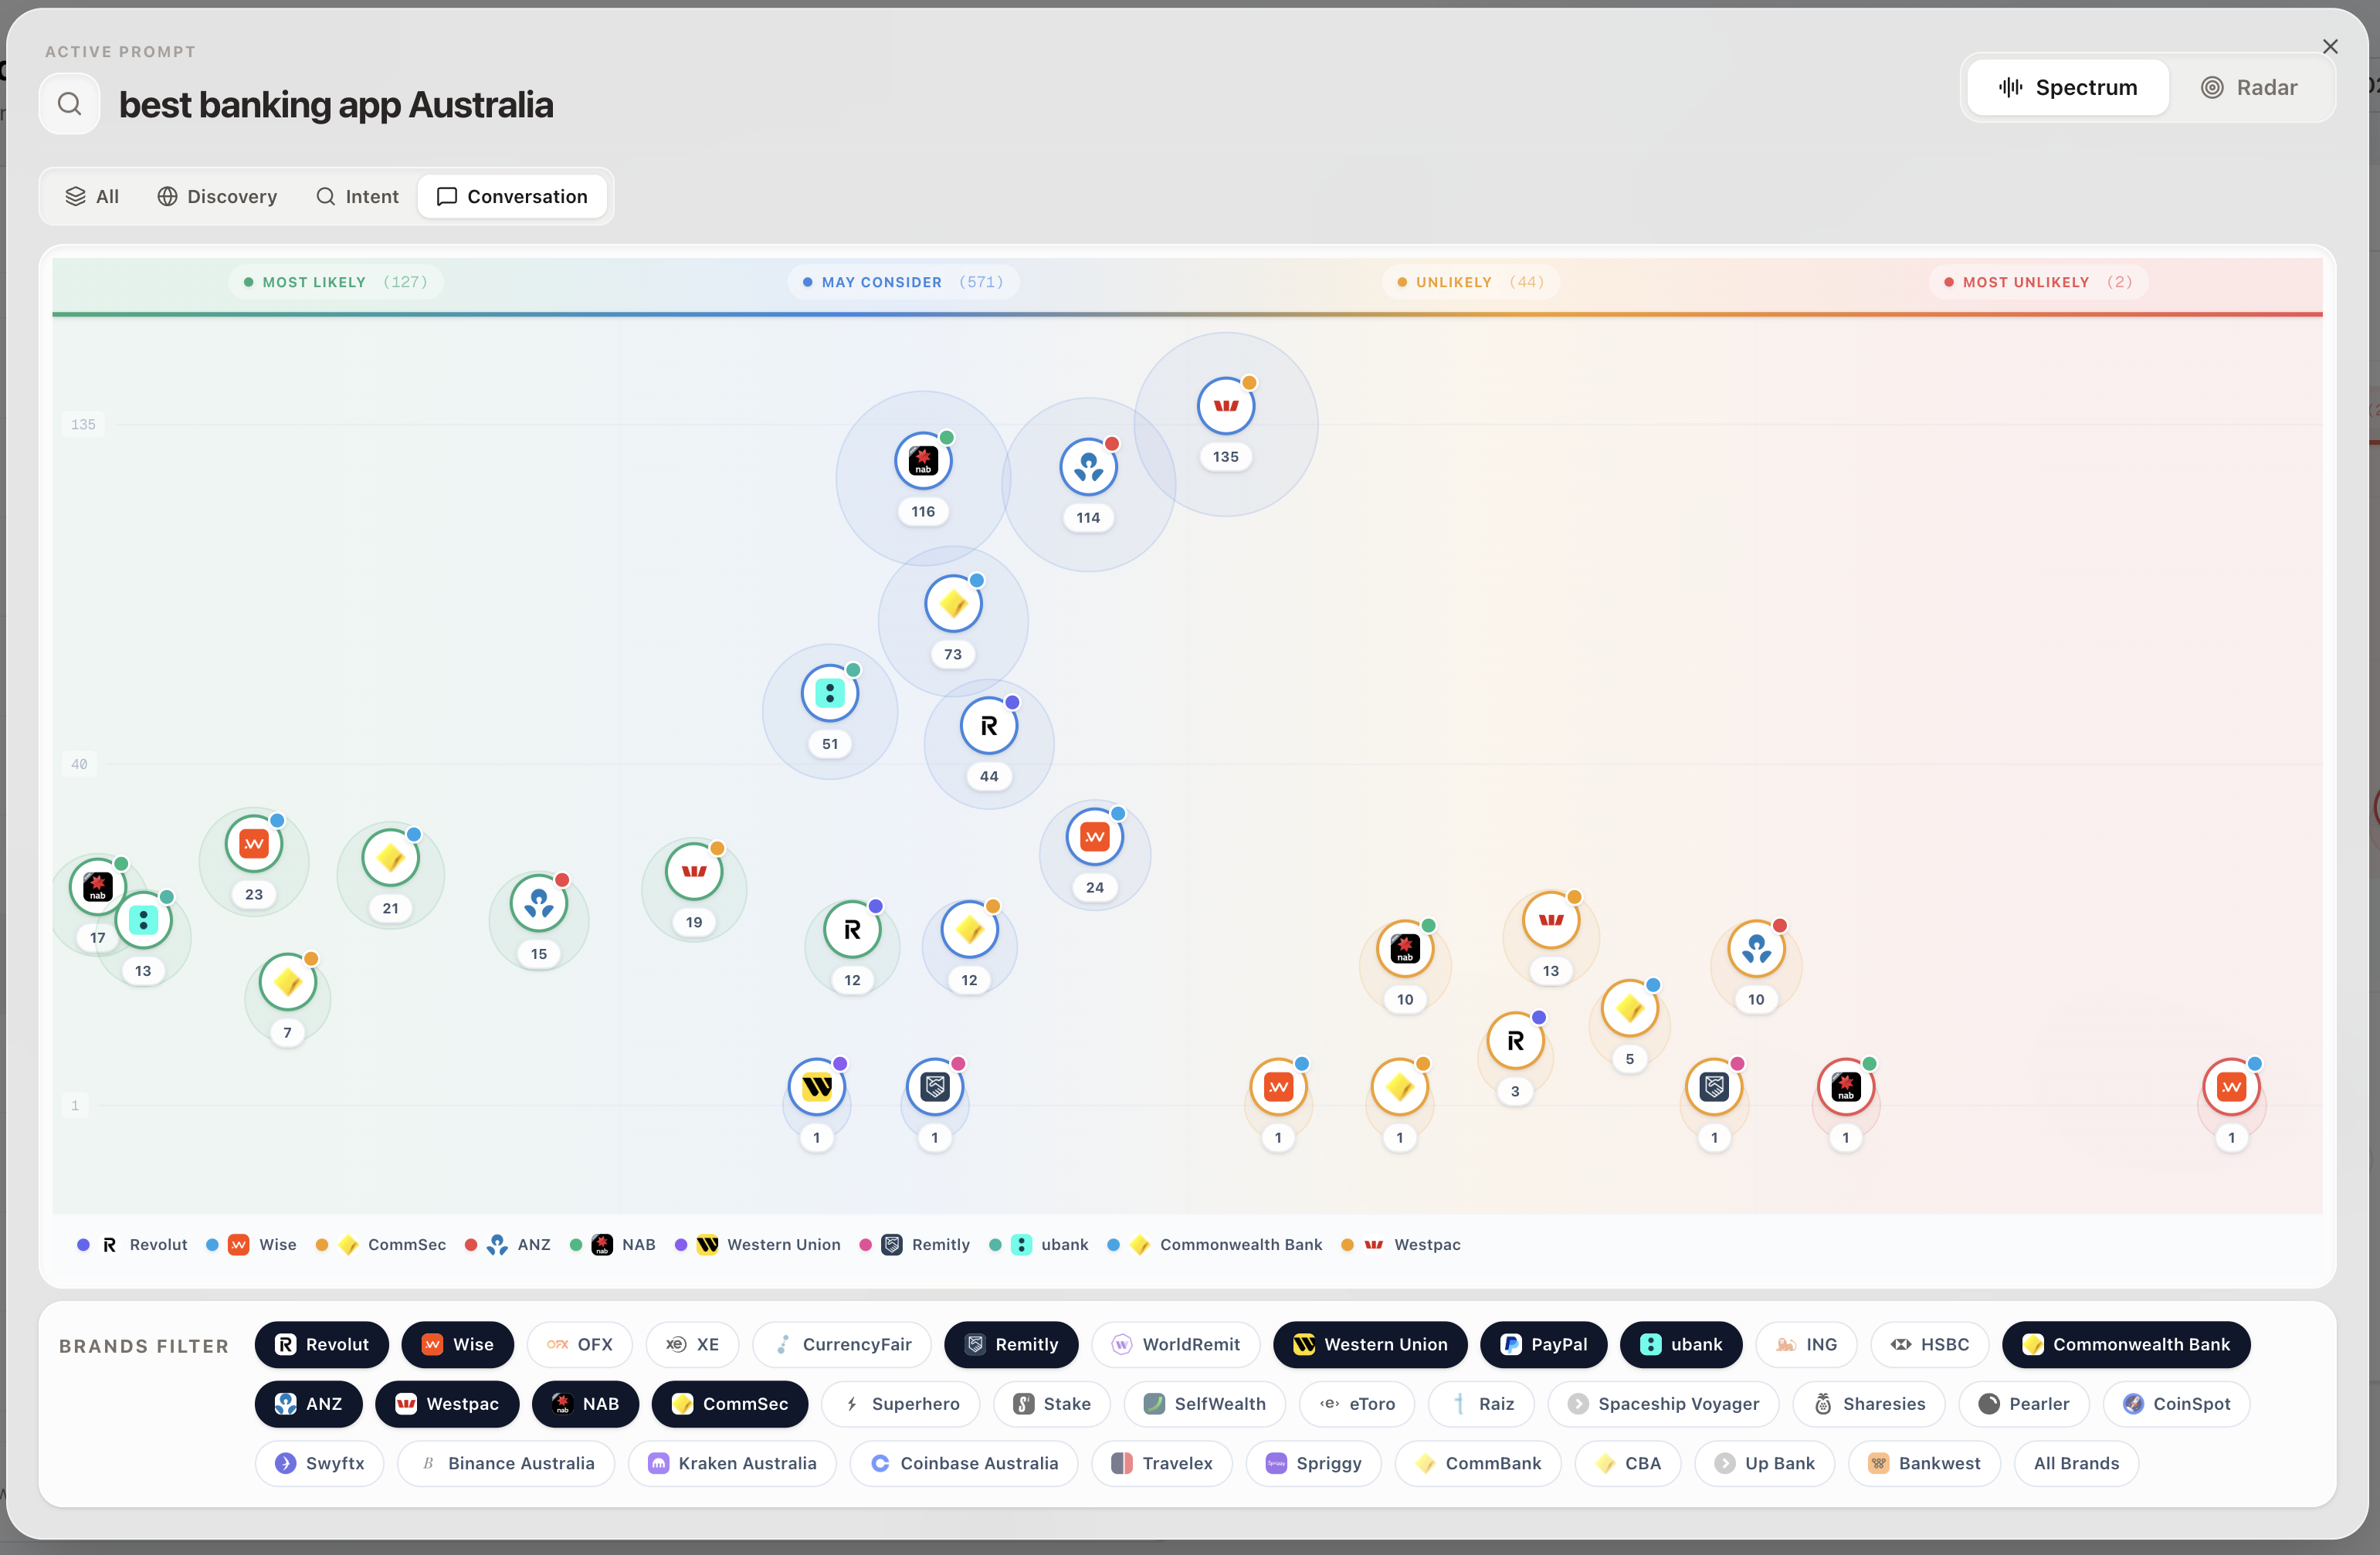Toggle the CommSec brand filter chip
Screen dimensions: 2380x1555
(x=730, y=1404)
